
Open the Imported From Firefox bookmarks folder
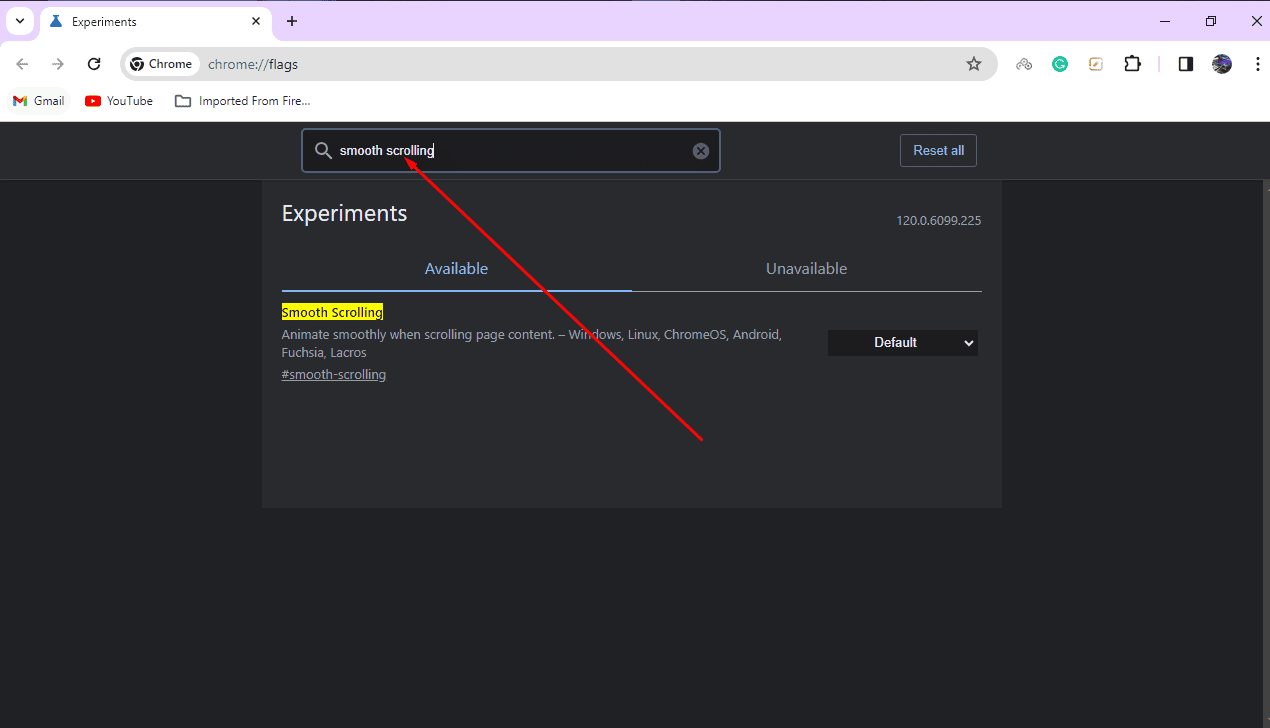242,100
